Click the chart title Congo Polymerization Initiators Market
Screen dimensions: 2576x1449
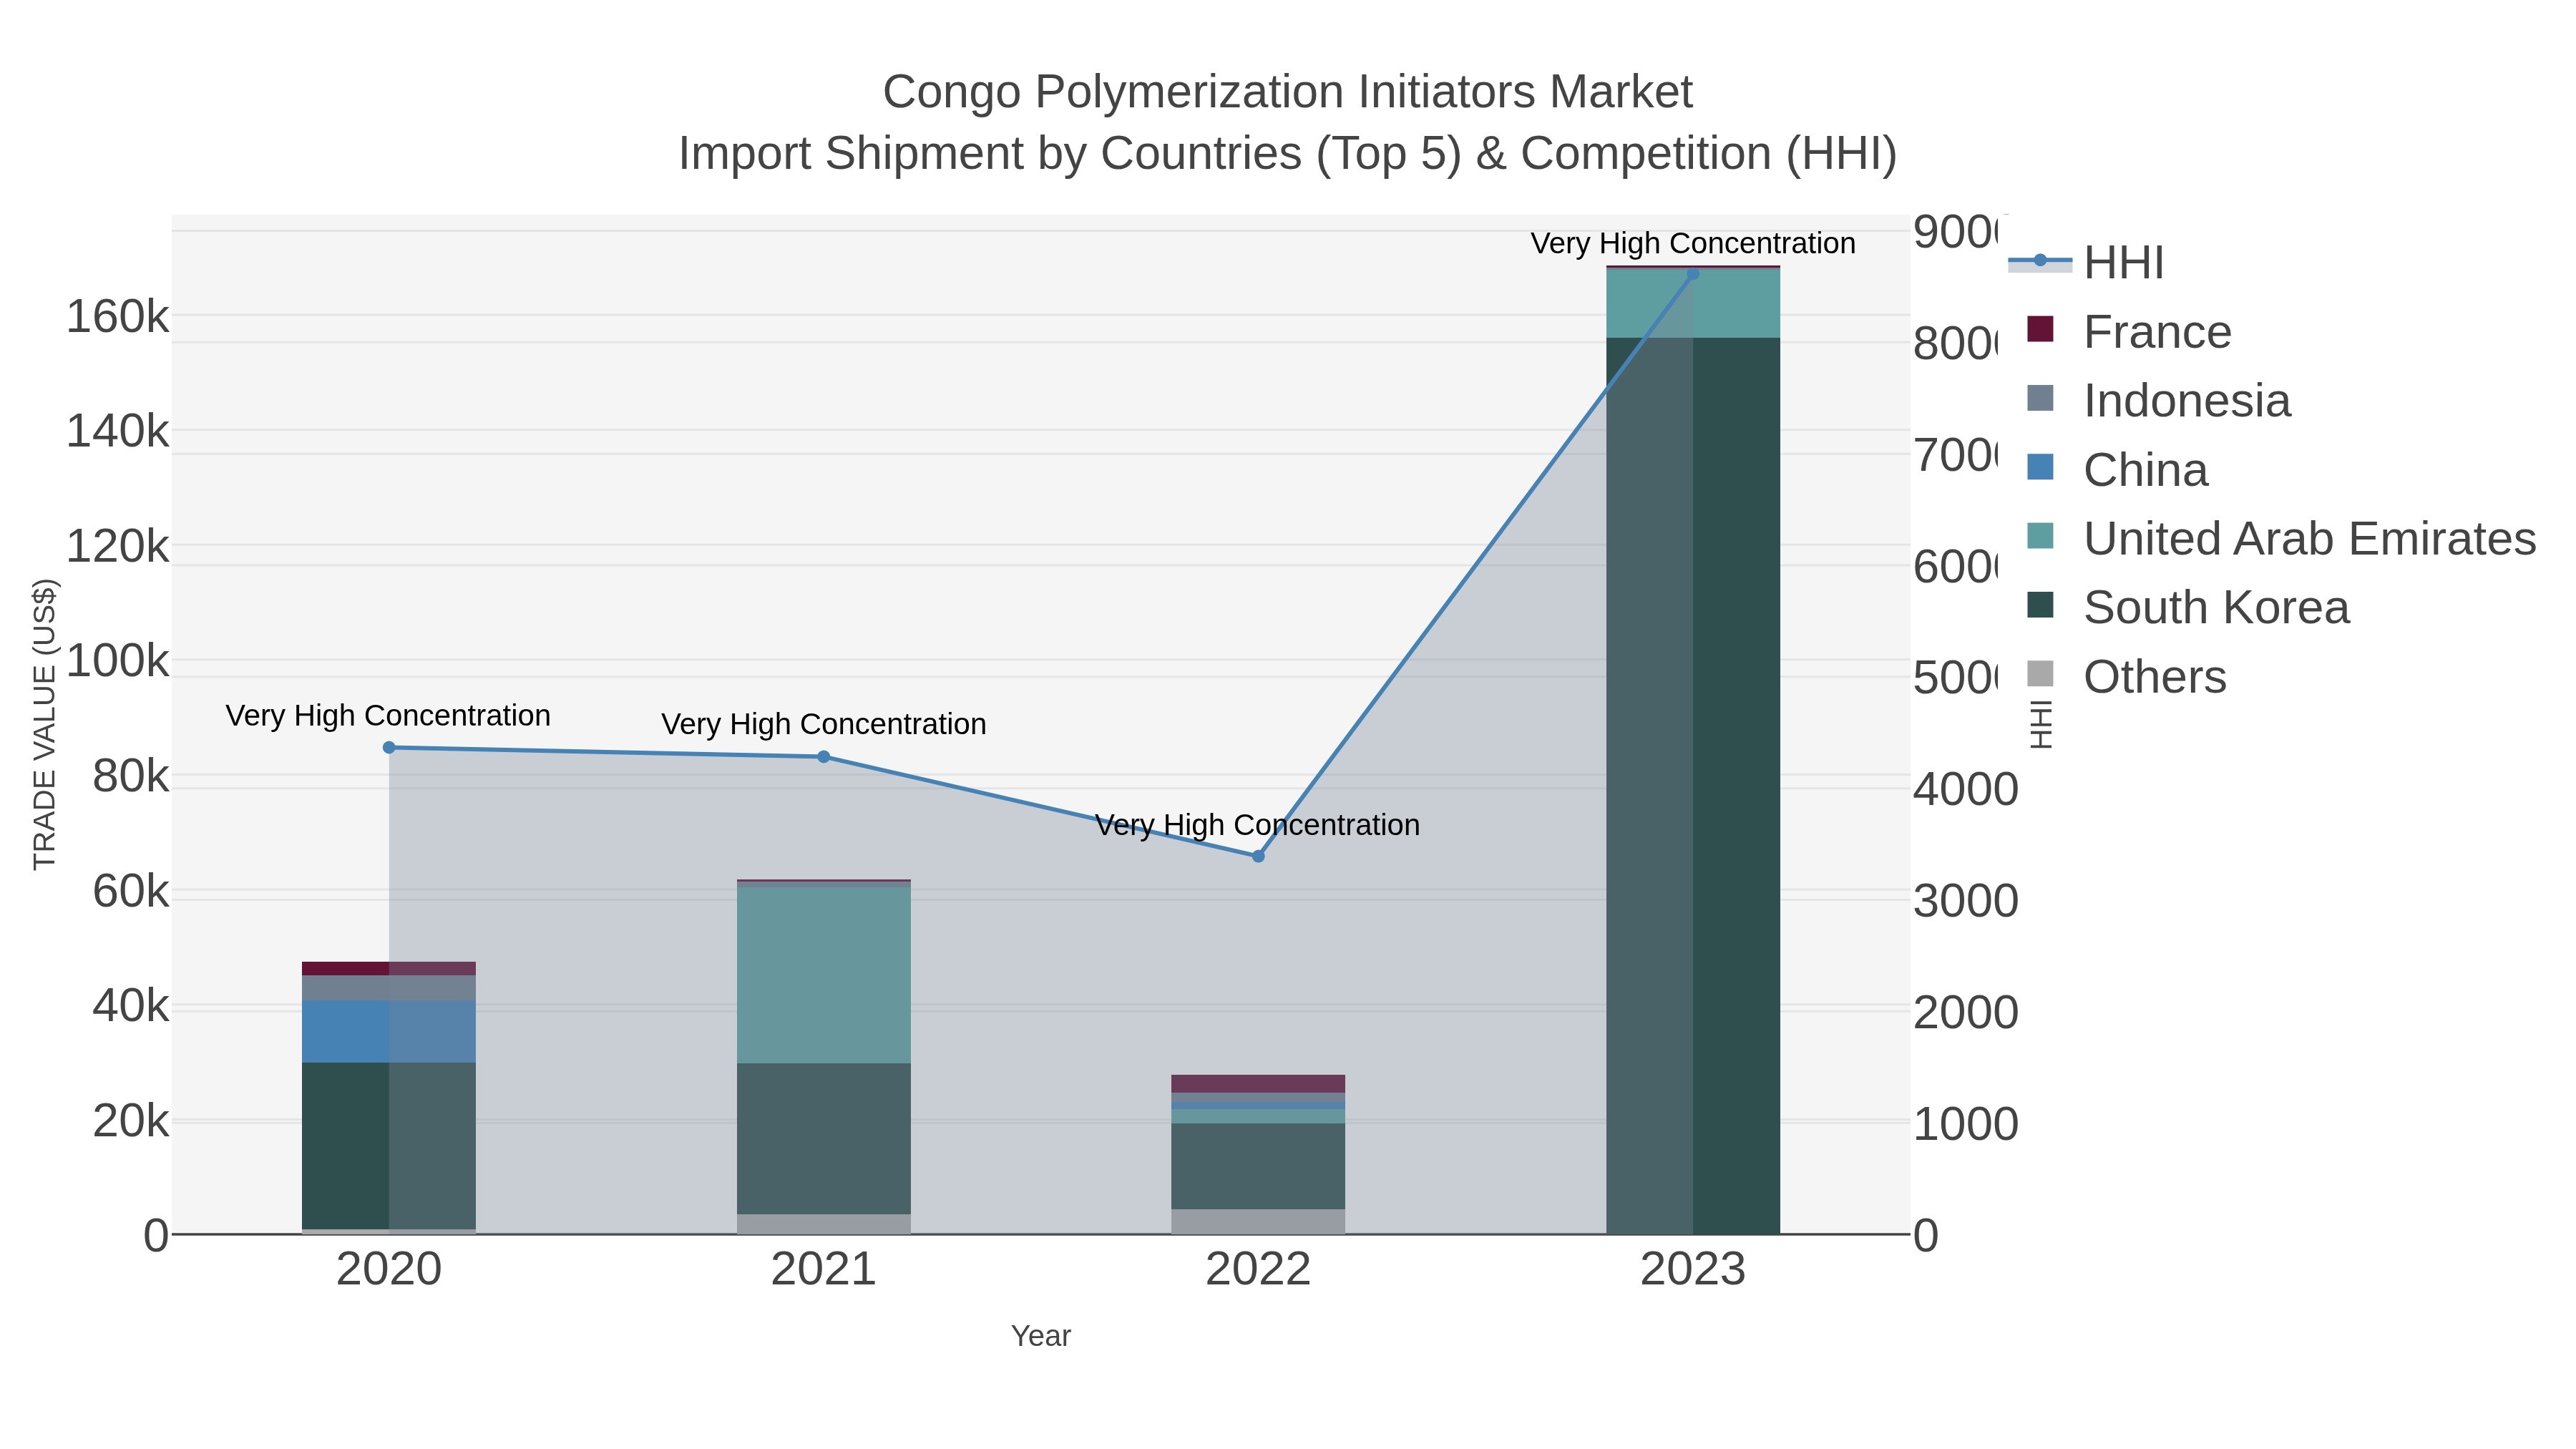point(1287,92)
